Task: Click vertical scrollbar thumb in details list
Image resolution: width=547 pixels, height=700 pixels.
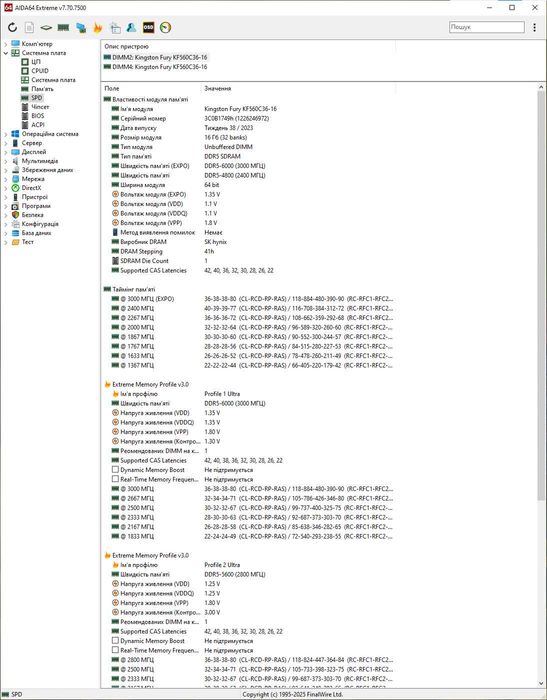Action: [x=541, y=297]
